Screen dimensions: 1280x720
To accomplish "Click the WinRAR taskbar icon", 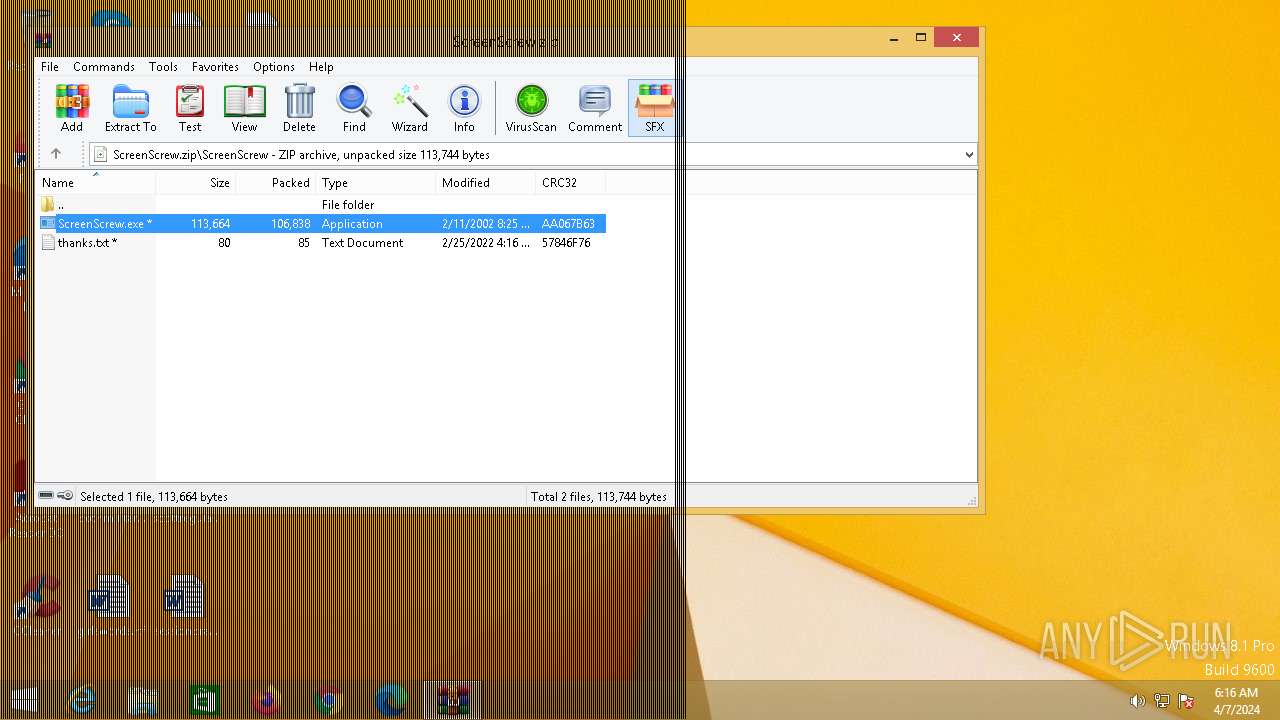I will pyautogui.click(x=453, y=701).
